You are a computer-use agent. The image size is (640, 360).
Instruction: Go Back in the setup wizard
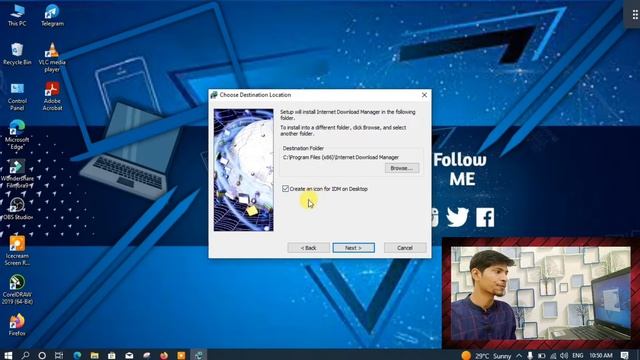tap(309, 248)
